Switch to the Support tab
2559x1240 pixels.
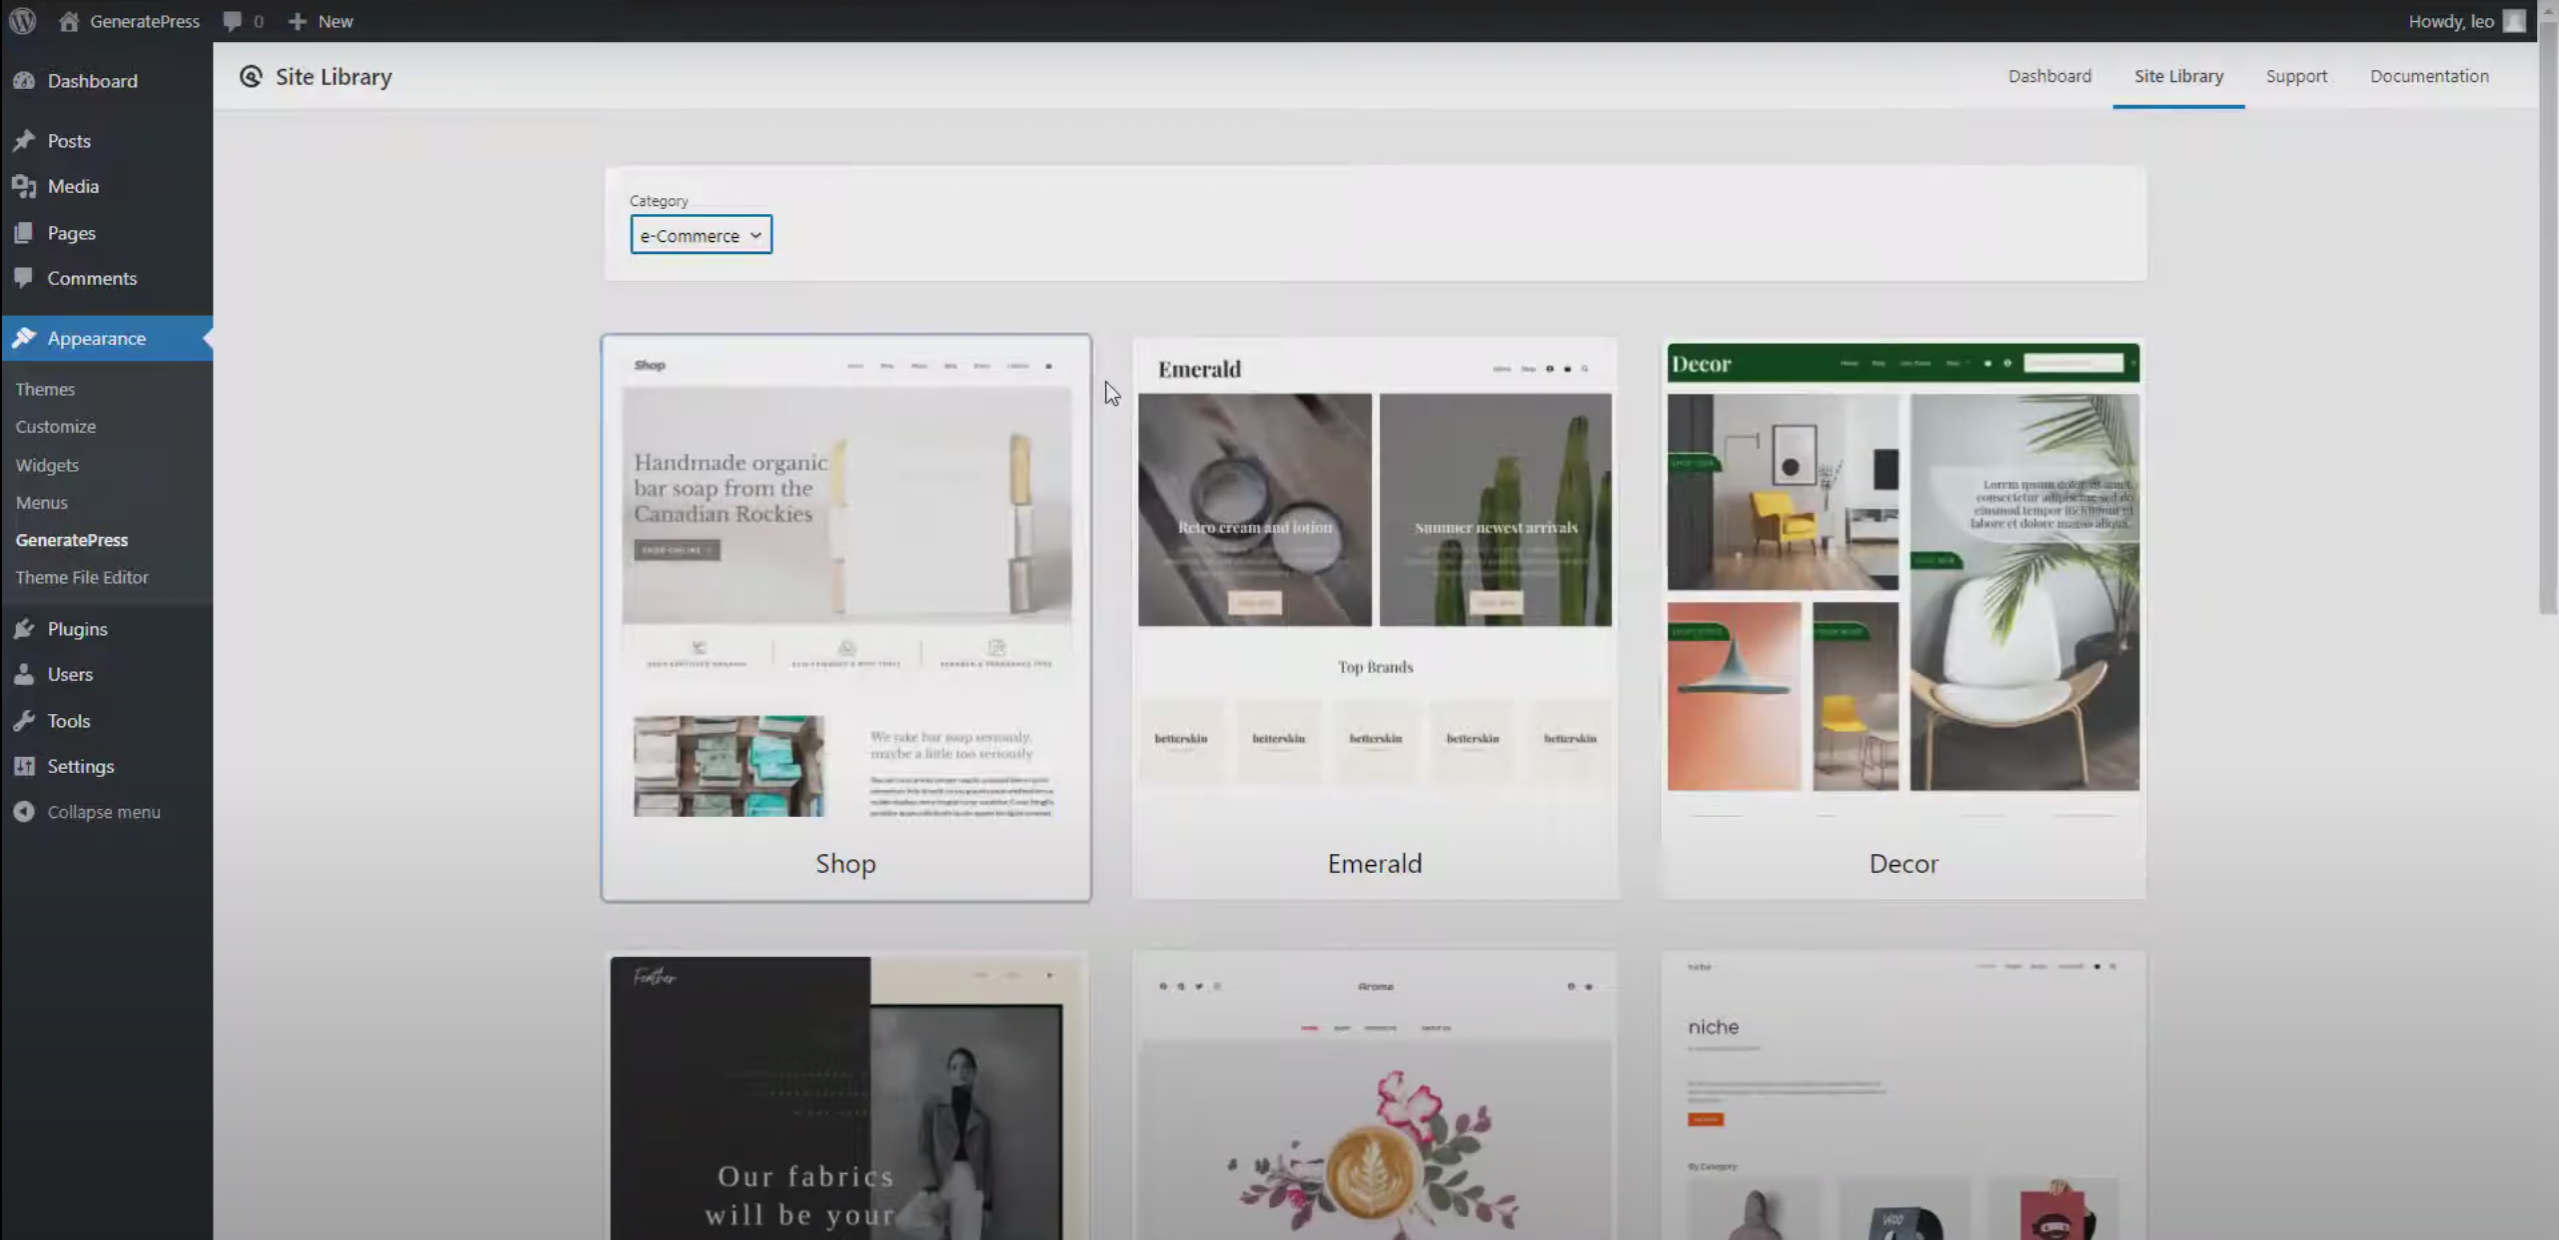pos(2296,76)
